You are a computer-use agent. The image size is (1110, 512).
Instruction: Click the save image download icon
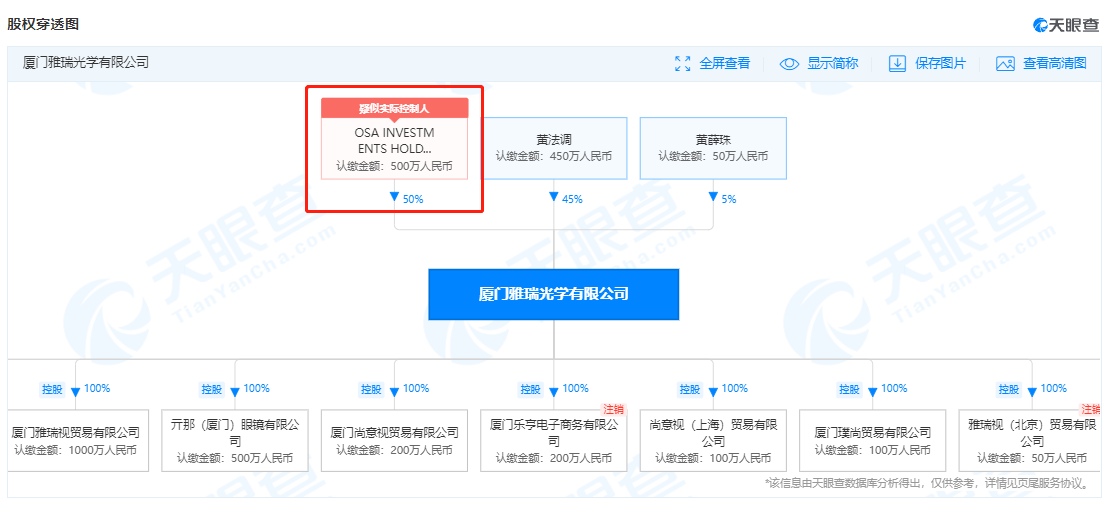pyautogui.click(x=897, y=63)
